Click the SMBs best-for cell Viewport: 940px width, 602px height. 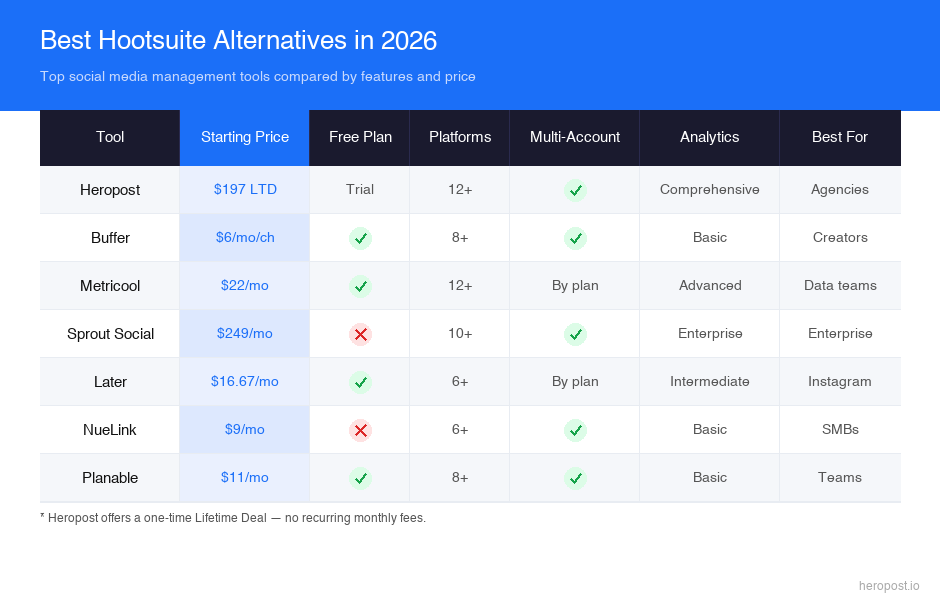(x=840, y=429)
